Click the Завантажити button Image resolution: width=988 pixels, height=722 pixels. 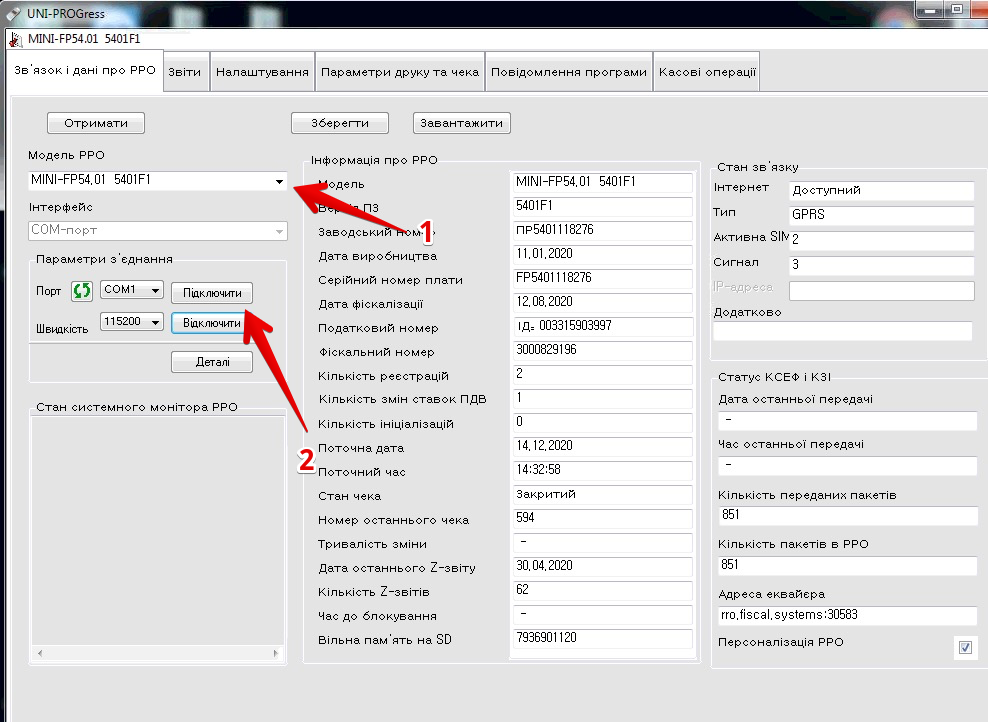click(x=462, y=123)
